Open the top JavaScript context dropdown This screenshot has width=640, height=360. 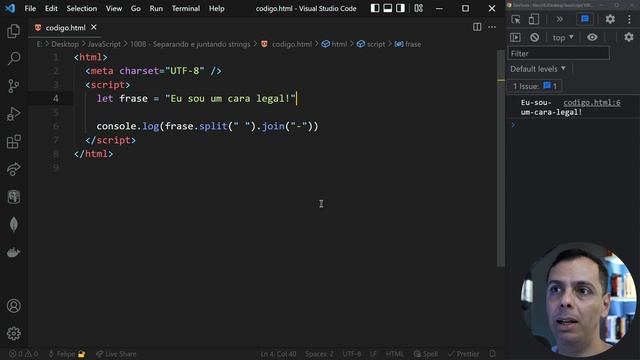point(563,38)
